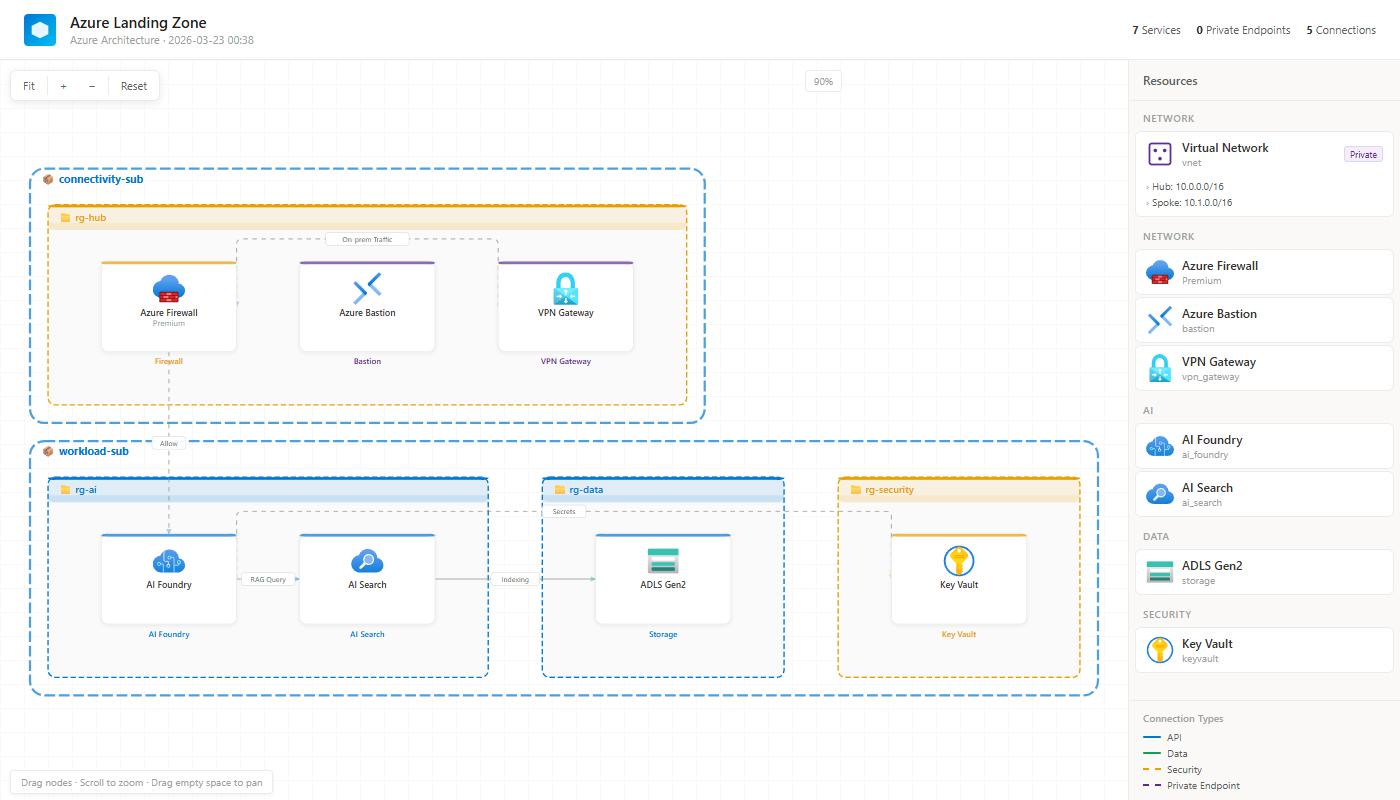Click the 5 Connections counter
This screenshot has width=1400, height=800.
1341,30
